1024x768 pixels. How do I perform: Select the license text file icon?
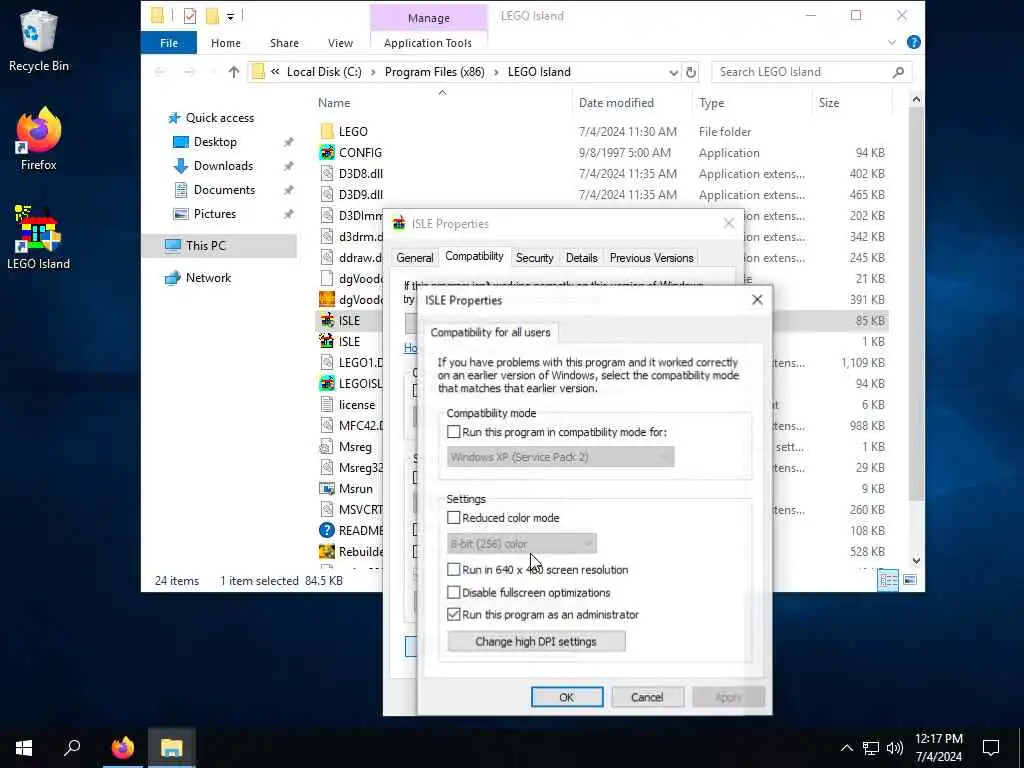point(327,404)
